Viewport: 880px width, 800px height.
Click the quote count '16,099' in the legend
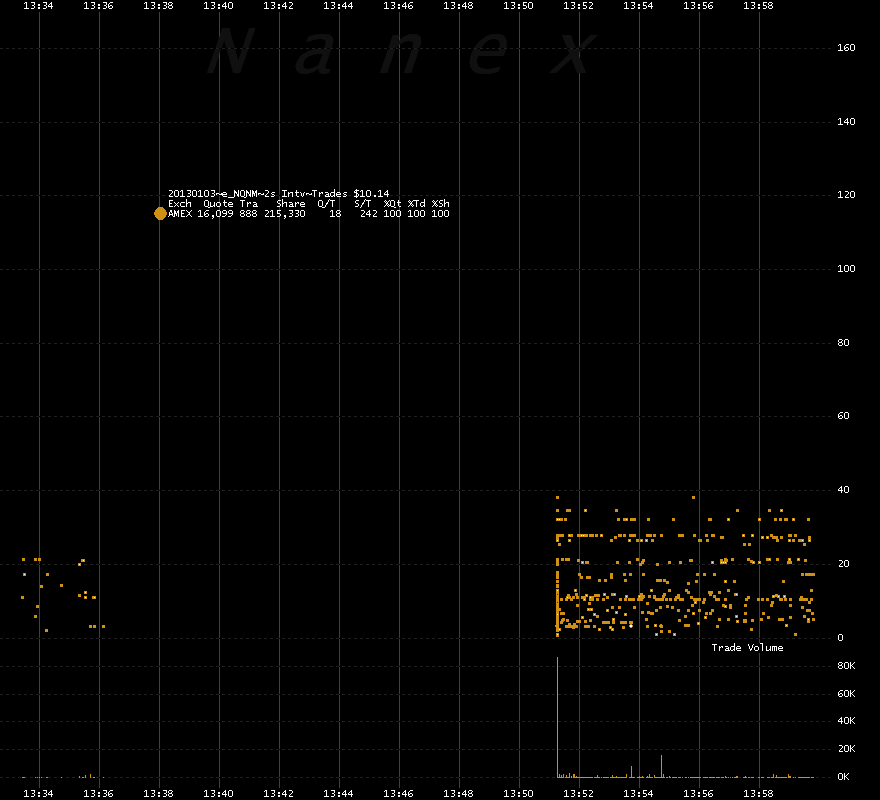tap(215, 214)
